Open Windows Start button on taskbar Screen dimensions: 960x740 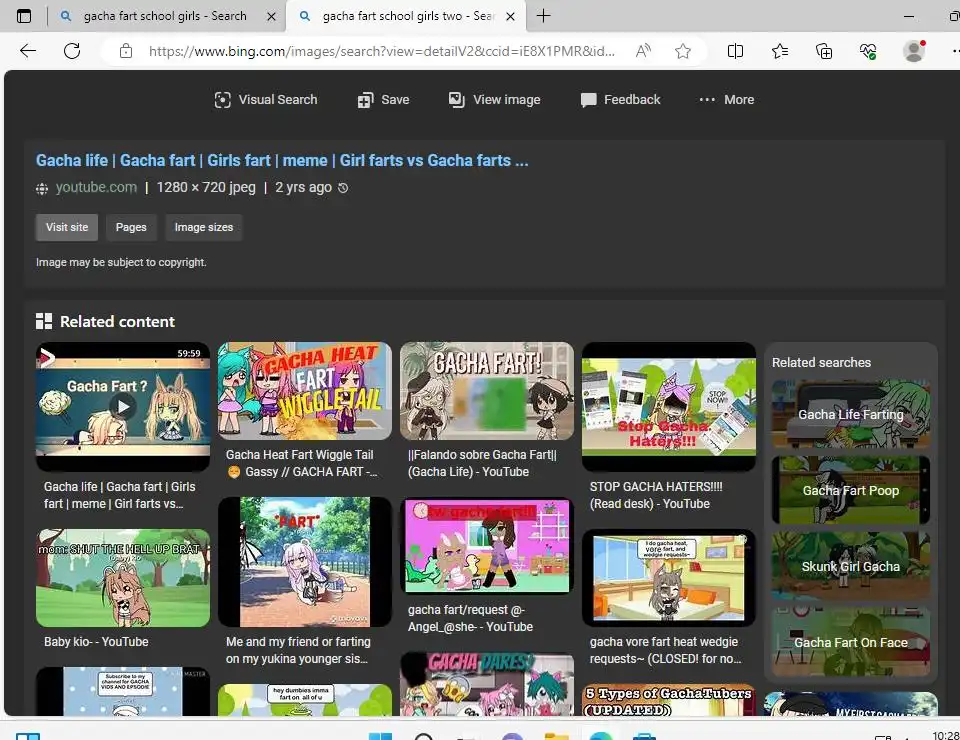(x=380, y=736)
